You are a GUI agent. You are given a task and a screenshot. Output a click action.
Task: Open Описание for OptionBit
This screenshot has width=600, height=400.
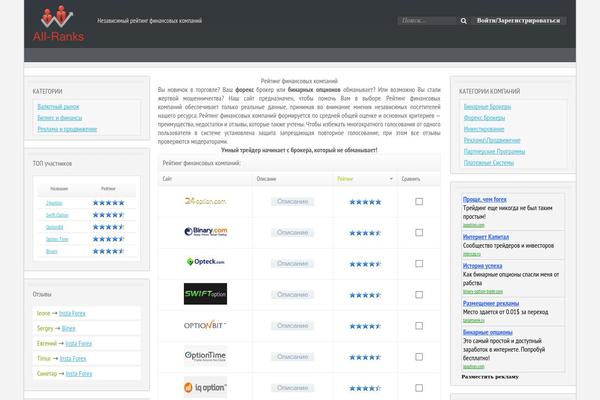coord(292,326)
